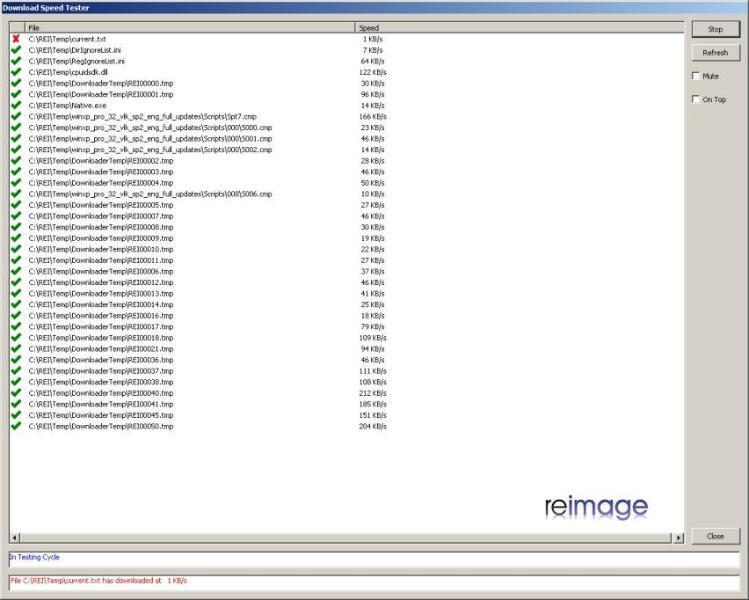Click the green check beside S000.cmp
The width and height of the screenshot is (749, 600).
tap(16, 127)
